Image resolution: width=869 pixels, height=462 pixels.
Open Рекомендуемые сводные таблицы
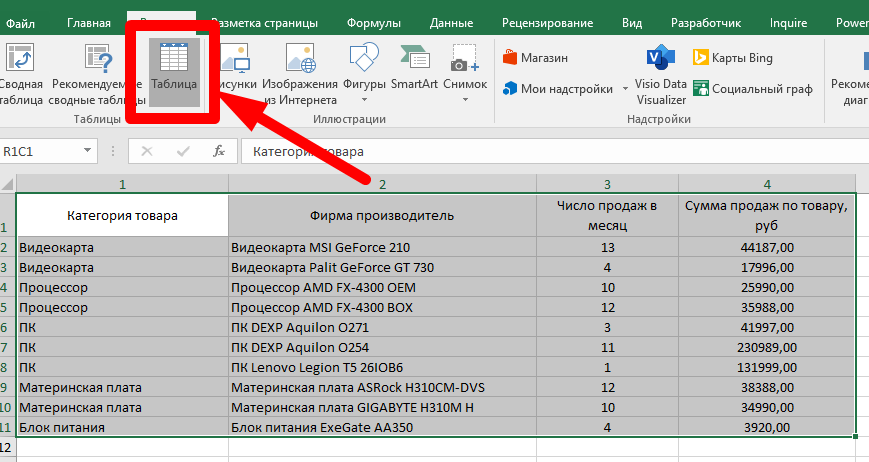point(97,73)
